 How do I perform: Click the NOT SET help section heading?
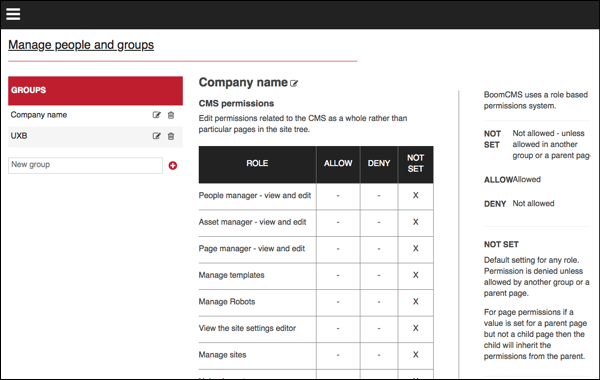pyautogui.click(x=501, y=244)
